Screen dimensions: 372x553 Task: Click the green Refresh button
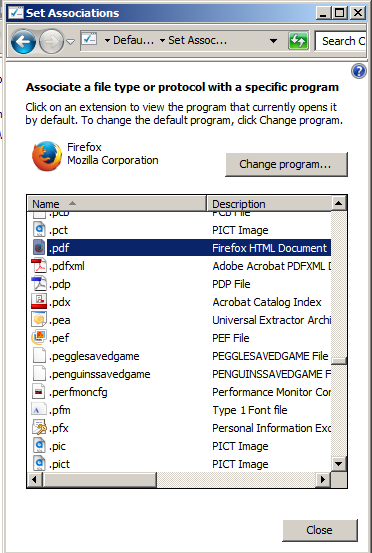298,41
